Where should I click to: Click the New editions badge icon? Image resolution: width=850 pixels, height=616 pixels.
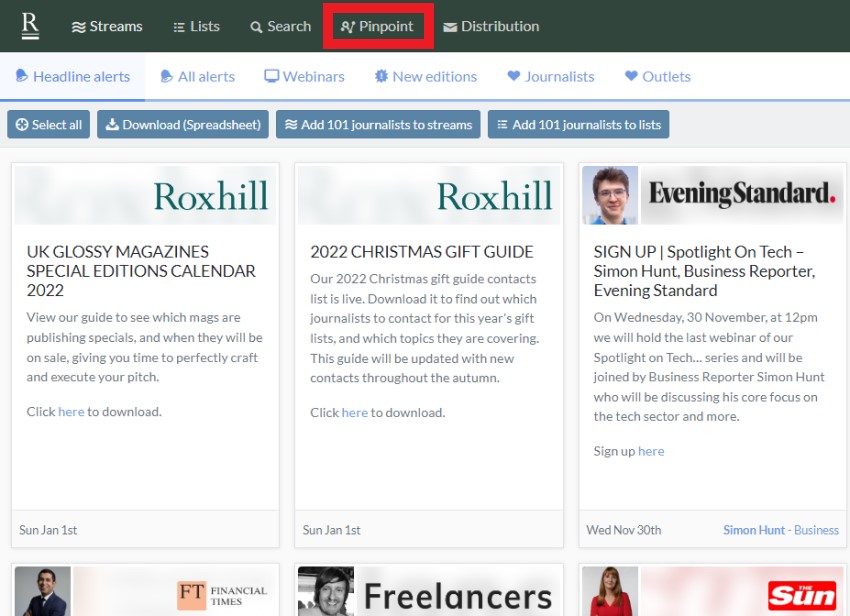click(382, 76)
